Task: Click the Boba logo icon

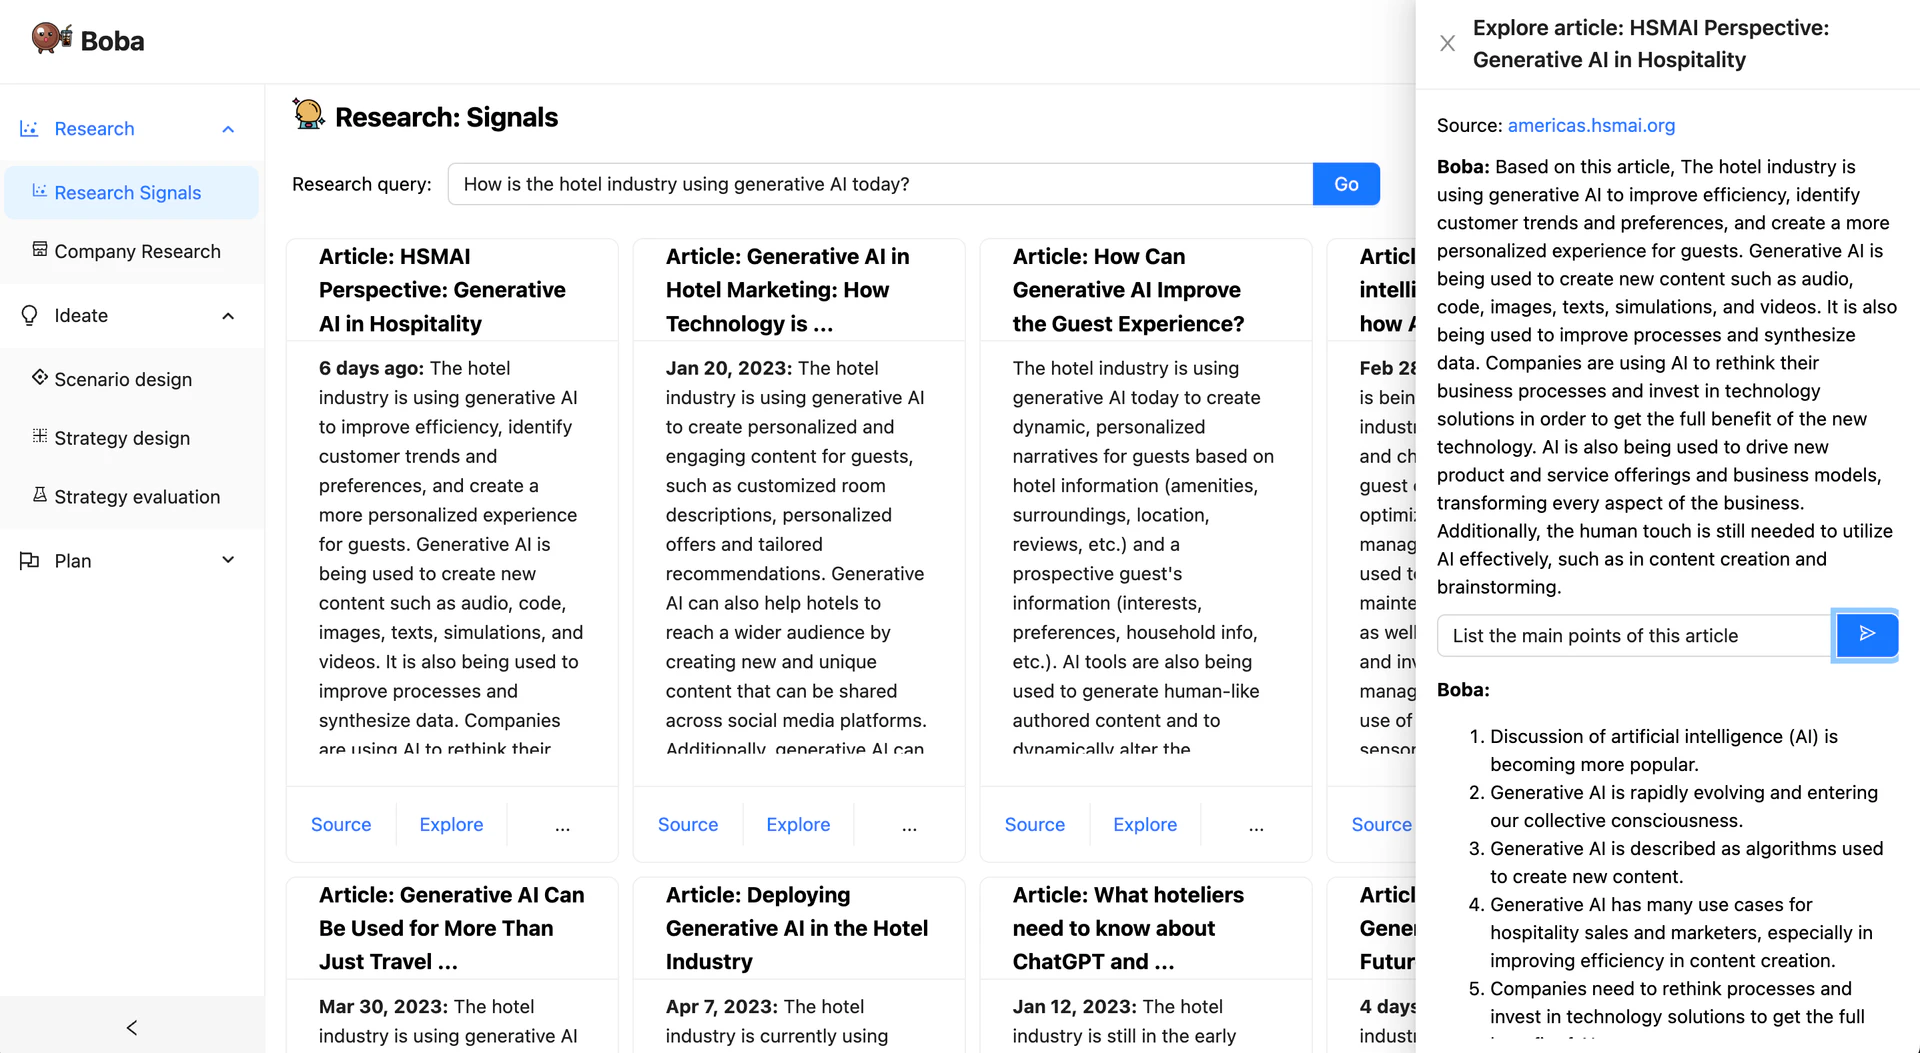Action: 51,39
